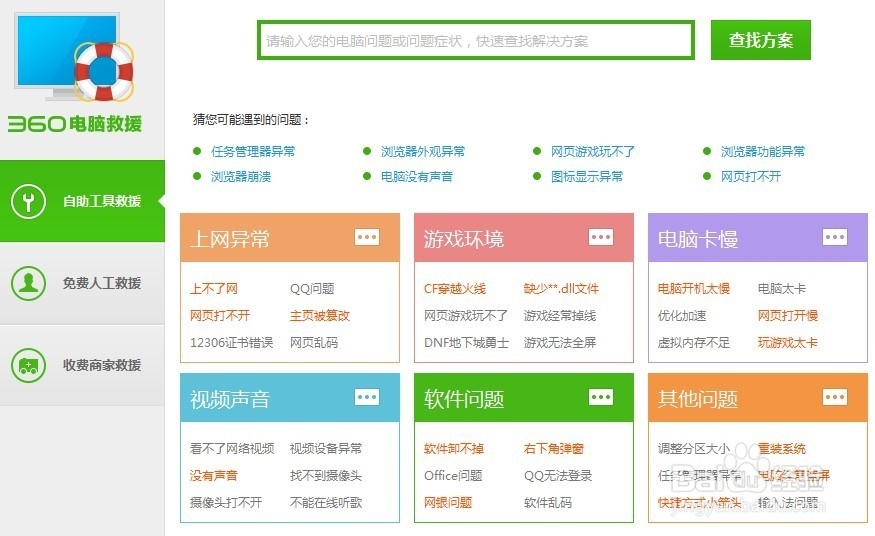Select 右下角弹窗 link

(x=554, y=448)
